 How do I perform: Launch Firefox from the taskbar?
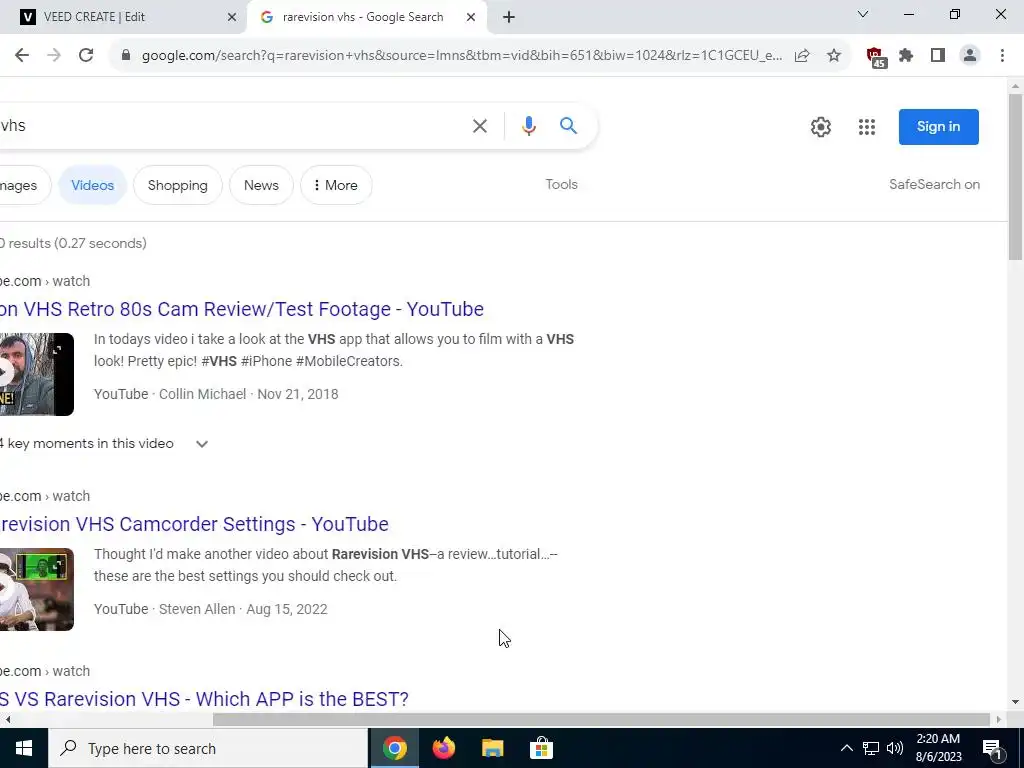pos(443,748)
